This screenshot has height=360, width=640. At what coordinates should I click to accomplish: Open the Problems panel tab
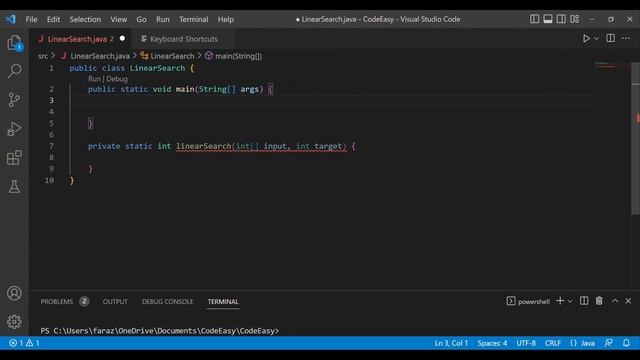[57, 301]
